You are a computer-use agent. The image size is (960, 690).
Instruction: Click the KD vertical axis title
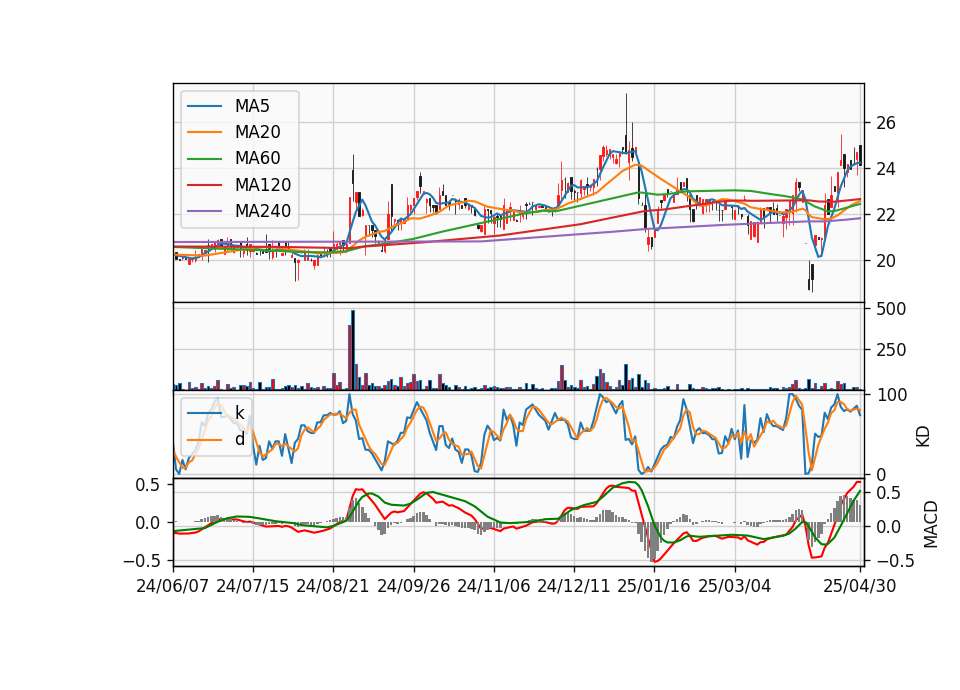[x=923, y=436]
